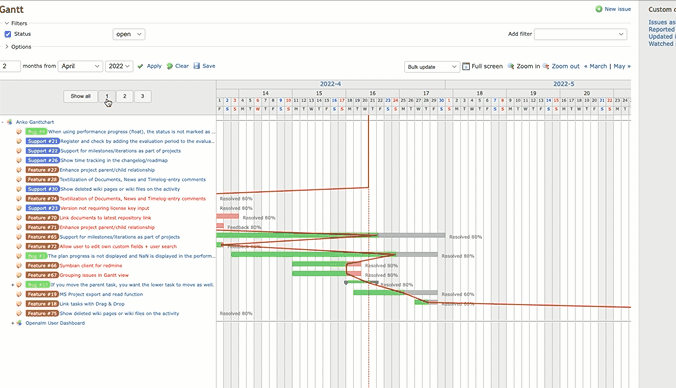Open the Status 'open' dropdown

129,34
